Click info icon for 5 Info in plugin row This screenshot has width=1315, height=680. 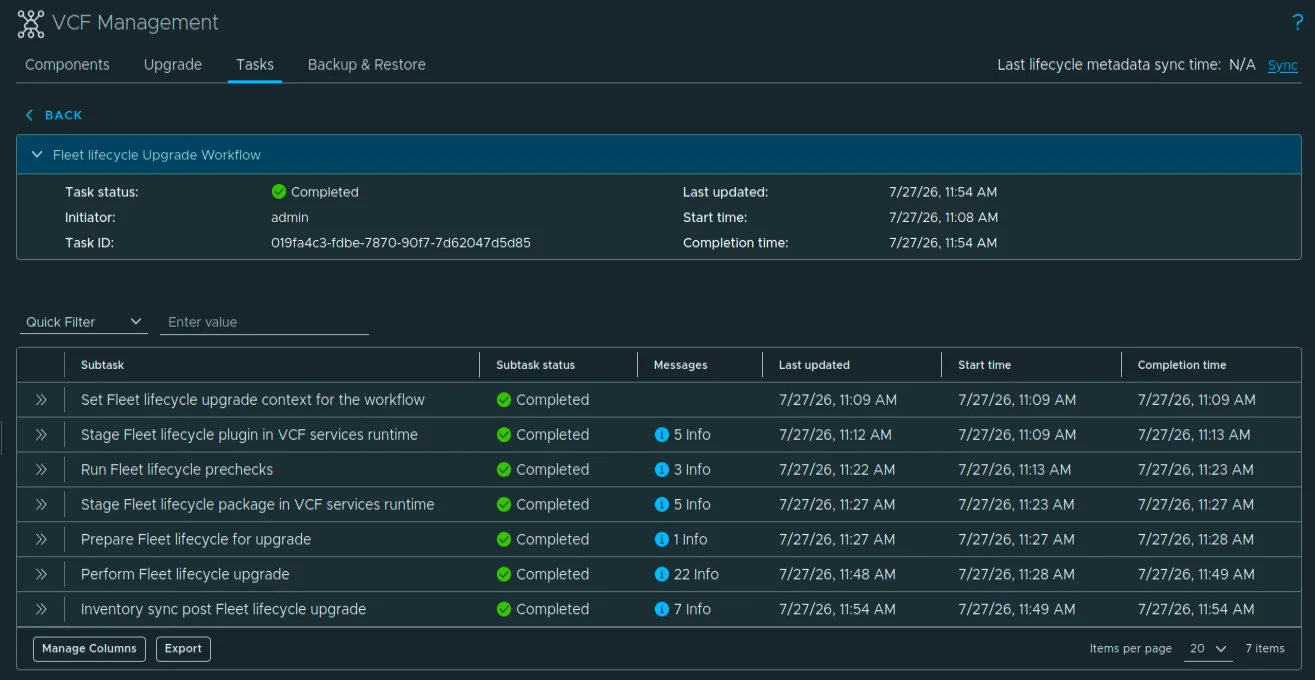tap(661, 435)
